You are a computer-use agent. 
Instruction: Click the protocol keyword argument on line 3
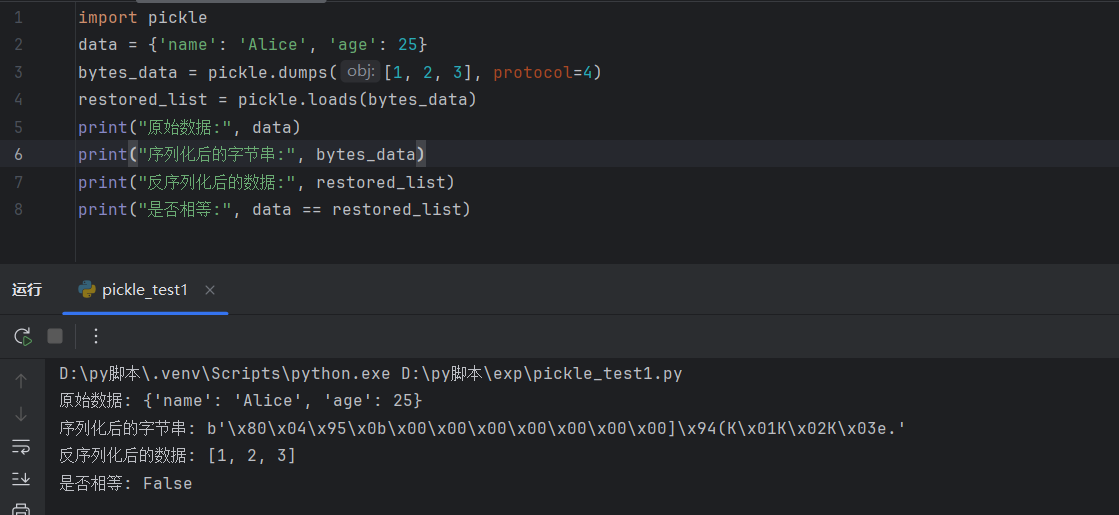(530, 72)
